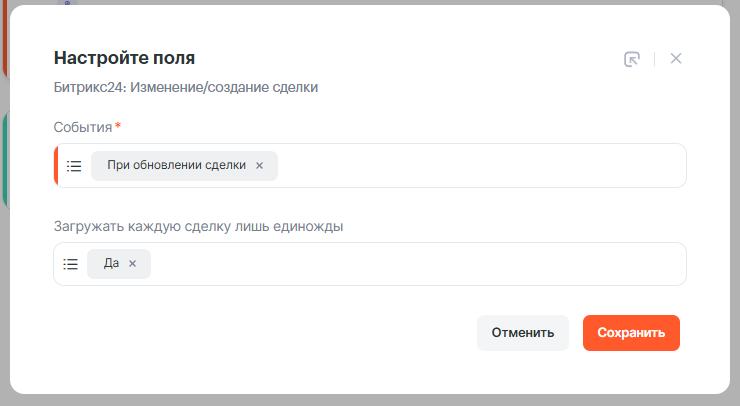This screenshot has width=740, height=406.
Task: Click the События field label
Action: 83,127
